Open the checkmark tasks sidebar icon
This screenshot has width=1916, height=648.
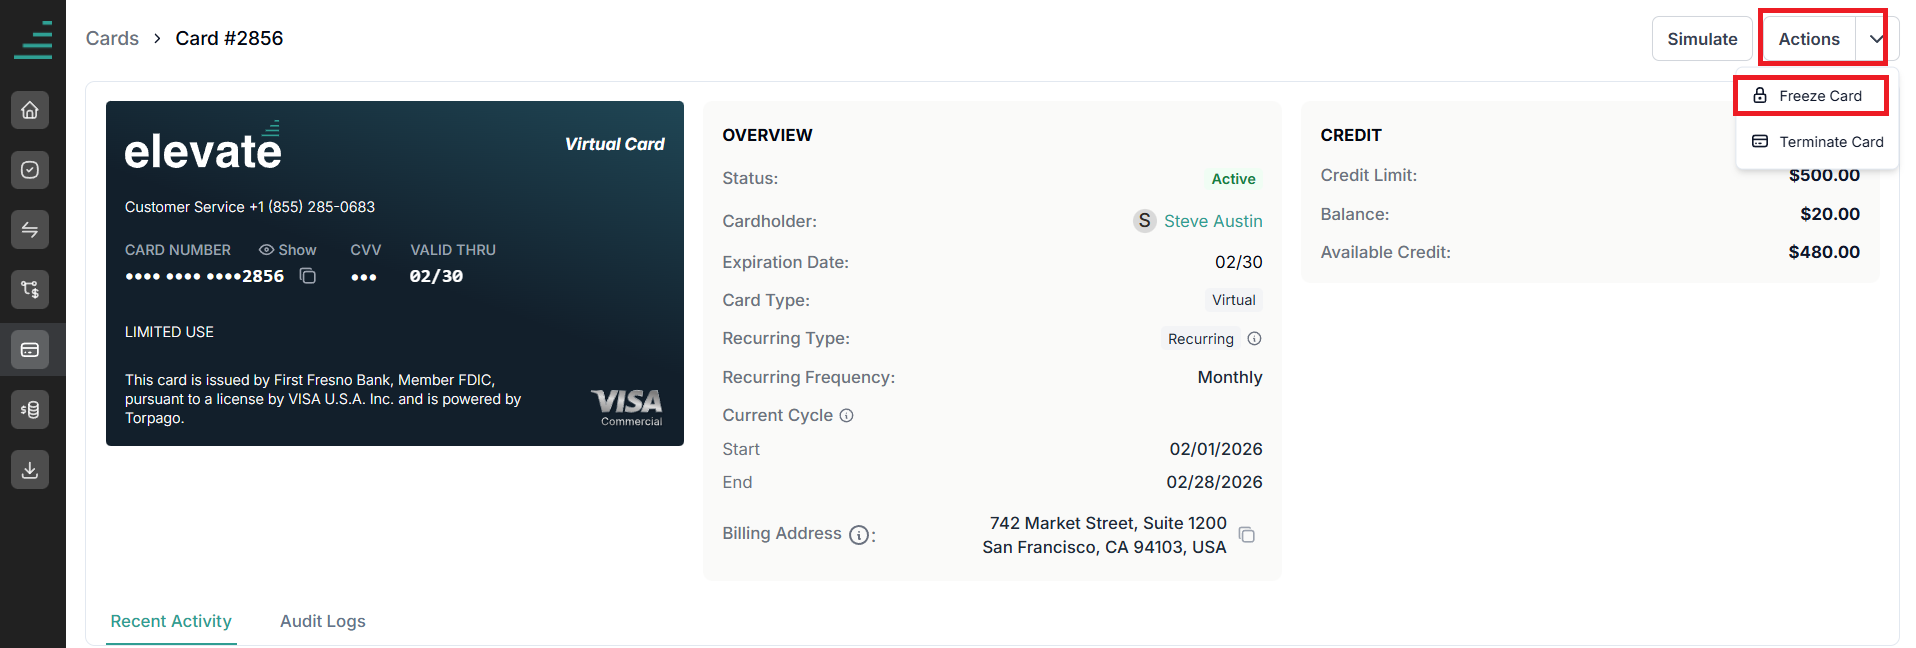[x=30, y=170]
